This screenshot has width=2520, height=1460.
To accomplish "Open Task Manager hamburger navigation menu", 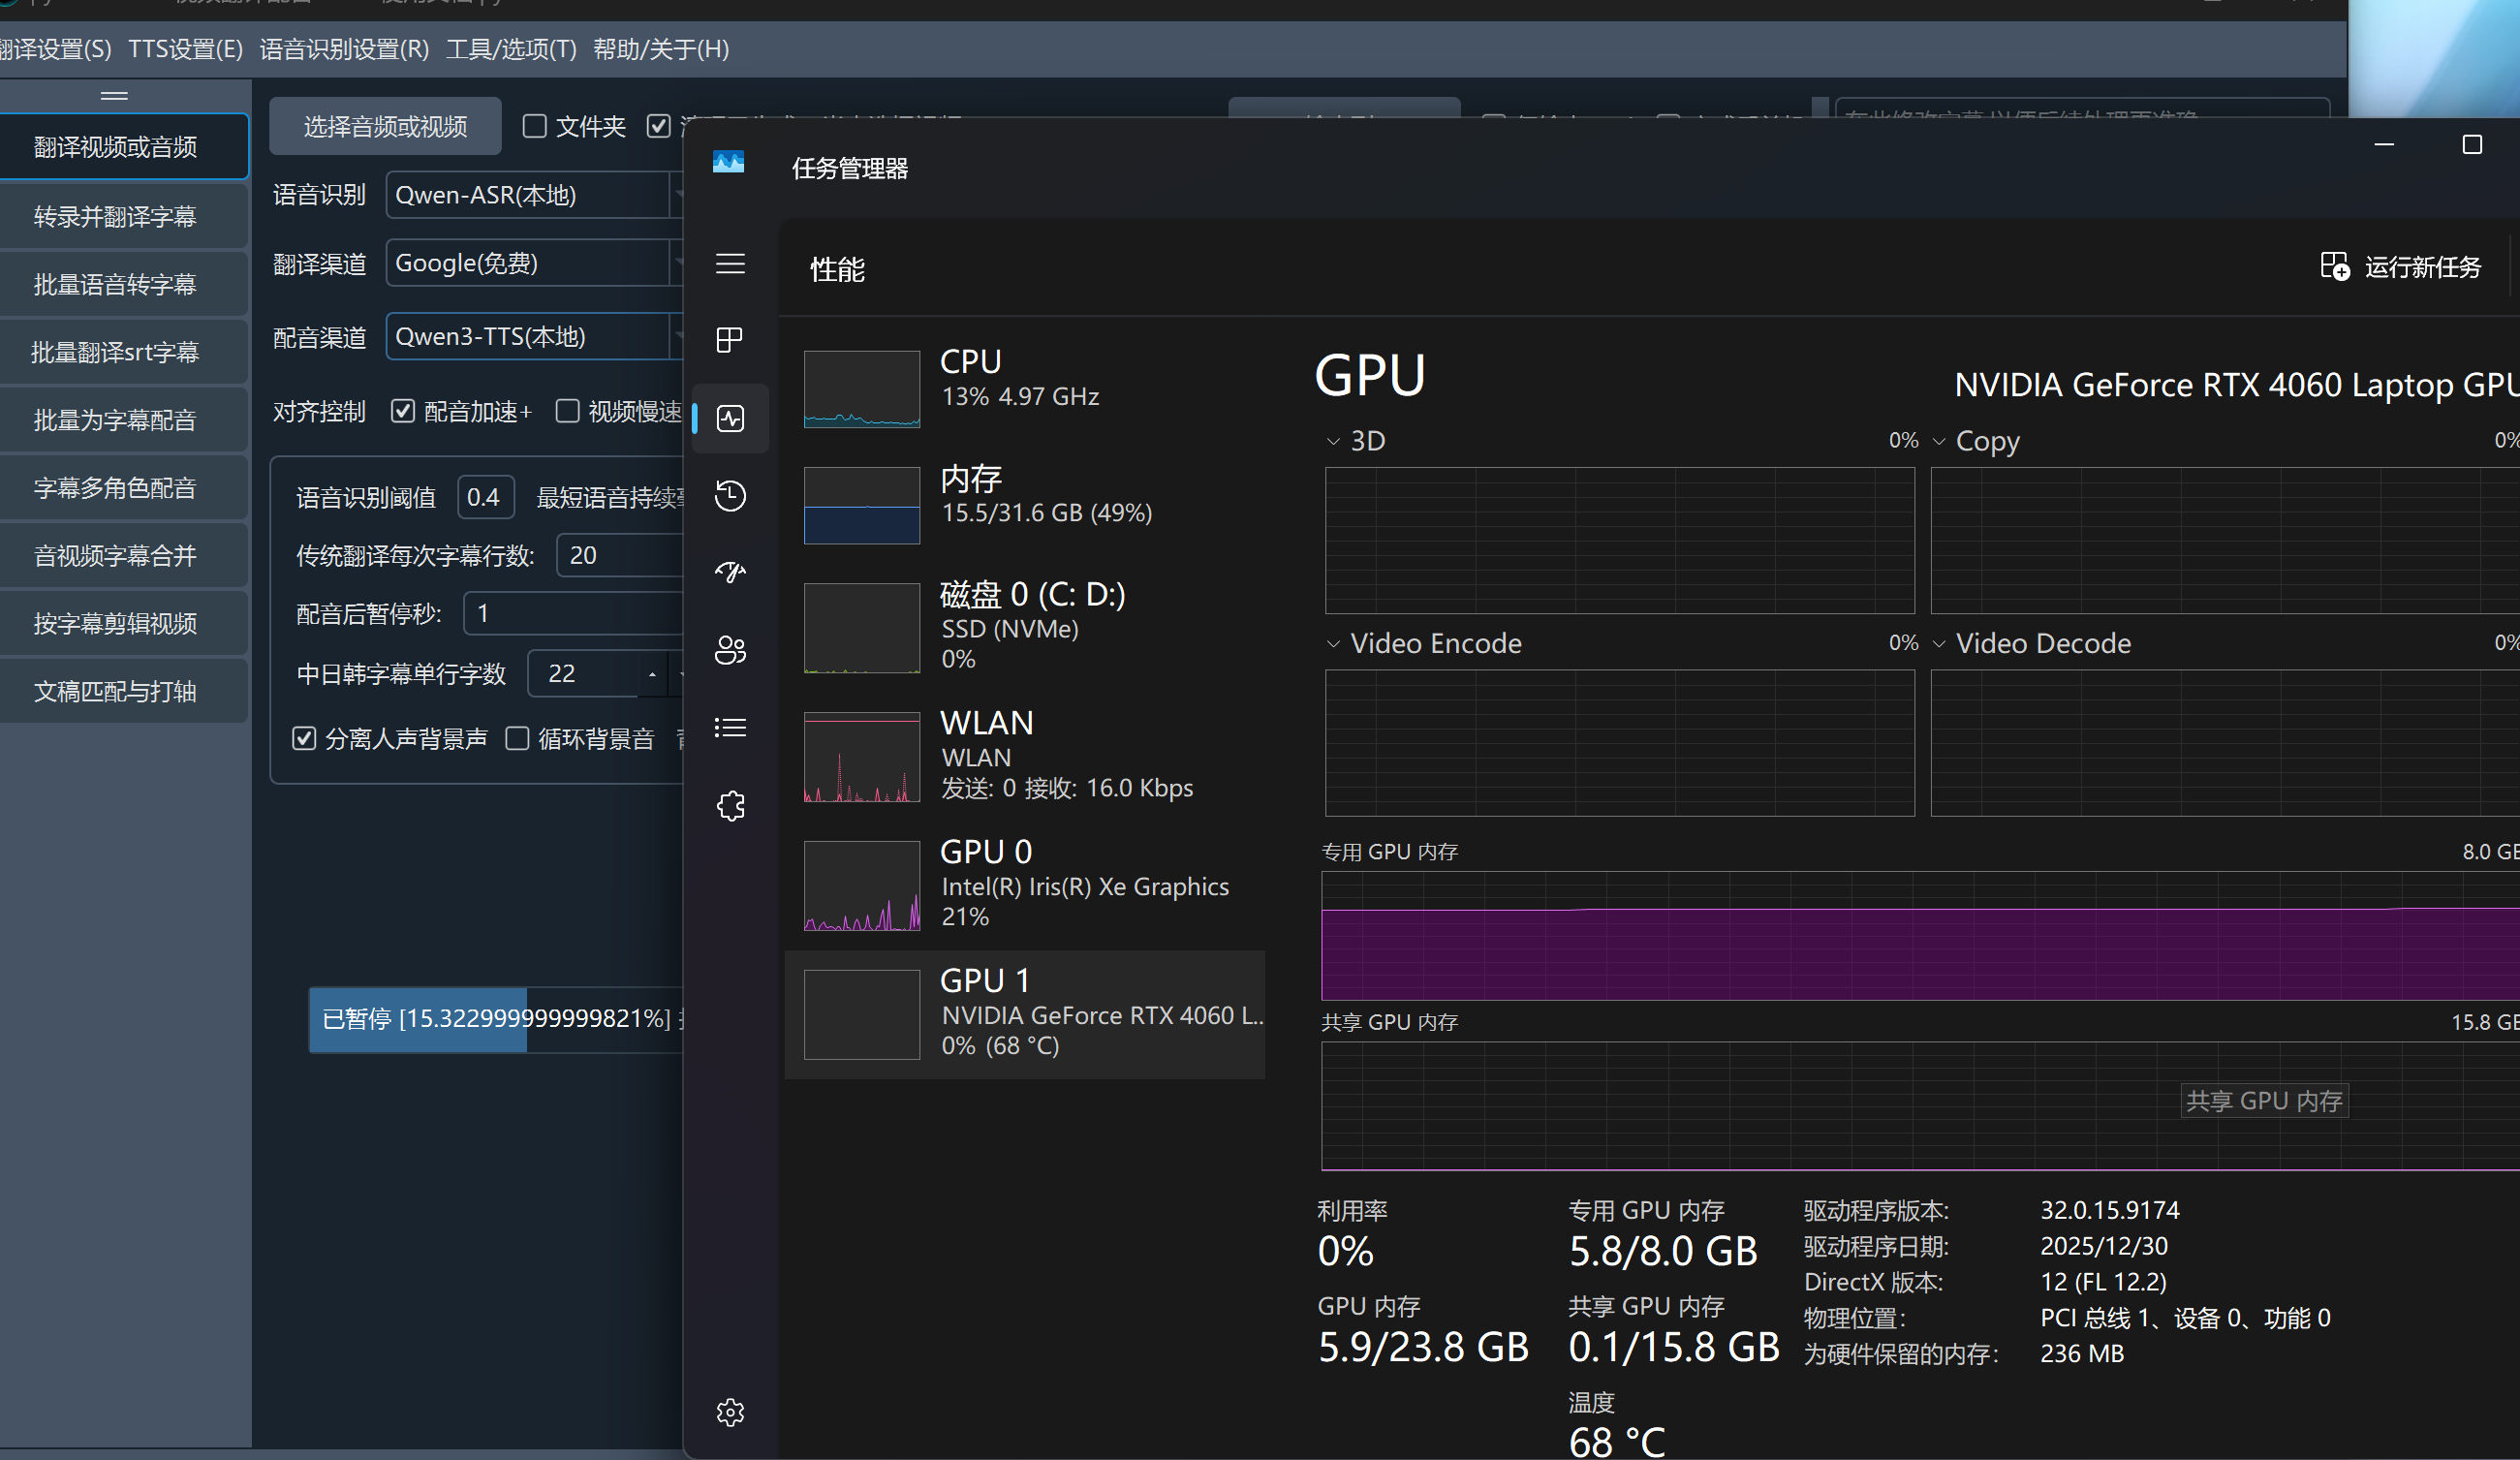I will (730, 264).
